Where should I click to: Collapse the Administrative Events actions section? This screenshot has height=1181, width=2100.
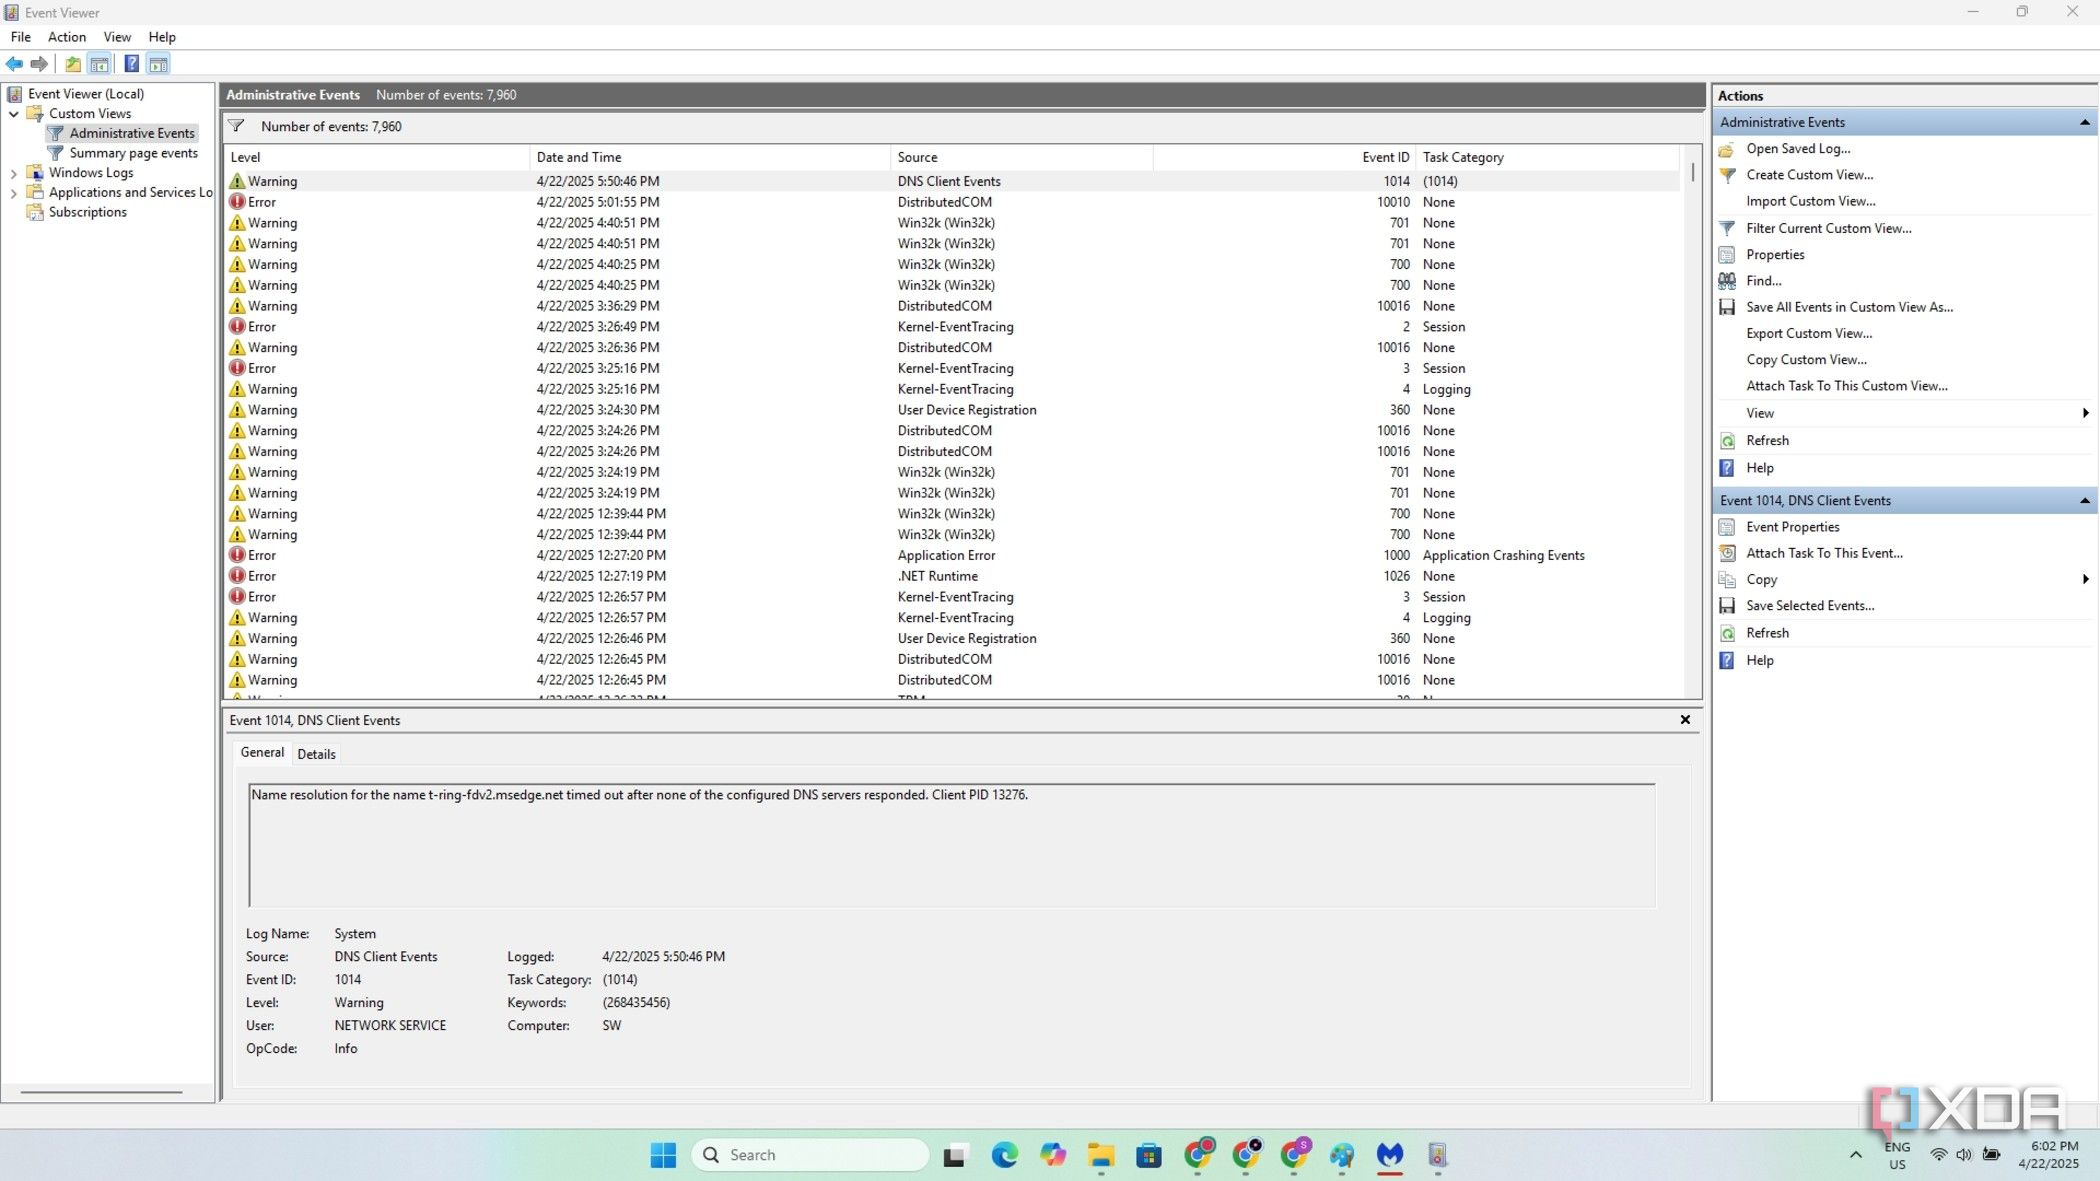pos(2084,122)
